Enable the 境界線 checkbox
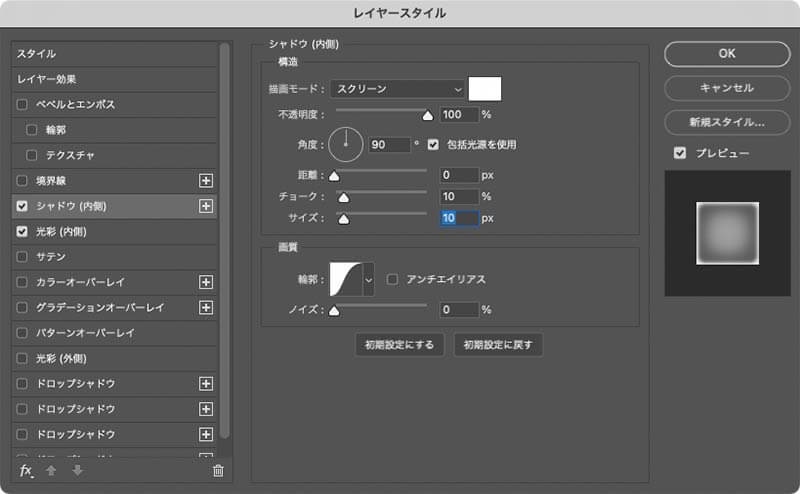This screenshot has height=494, width=800. (22, 181)
